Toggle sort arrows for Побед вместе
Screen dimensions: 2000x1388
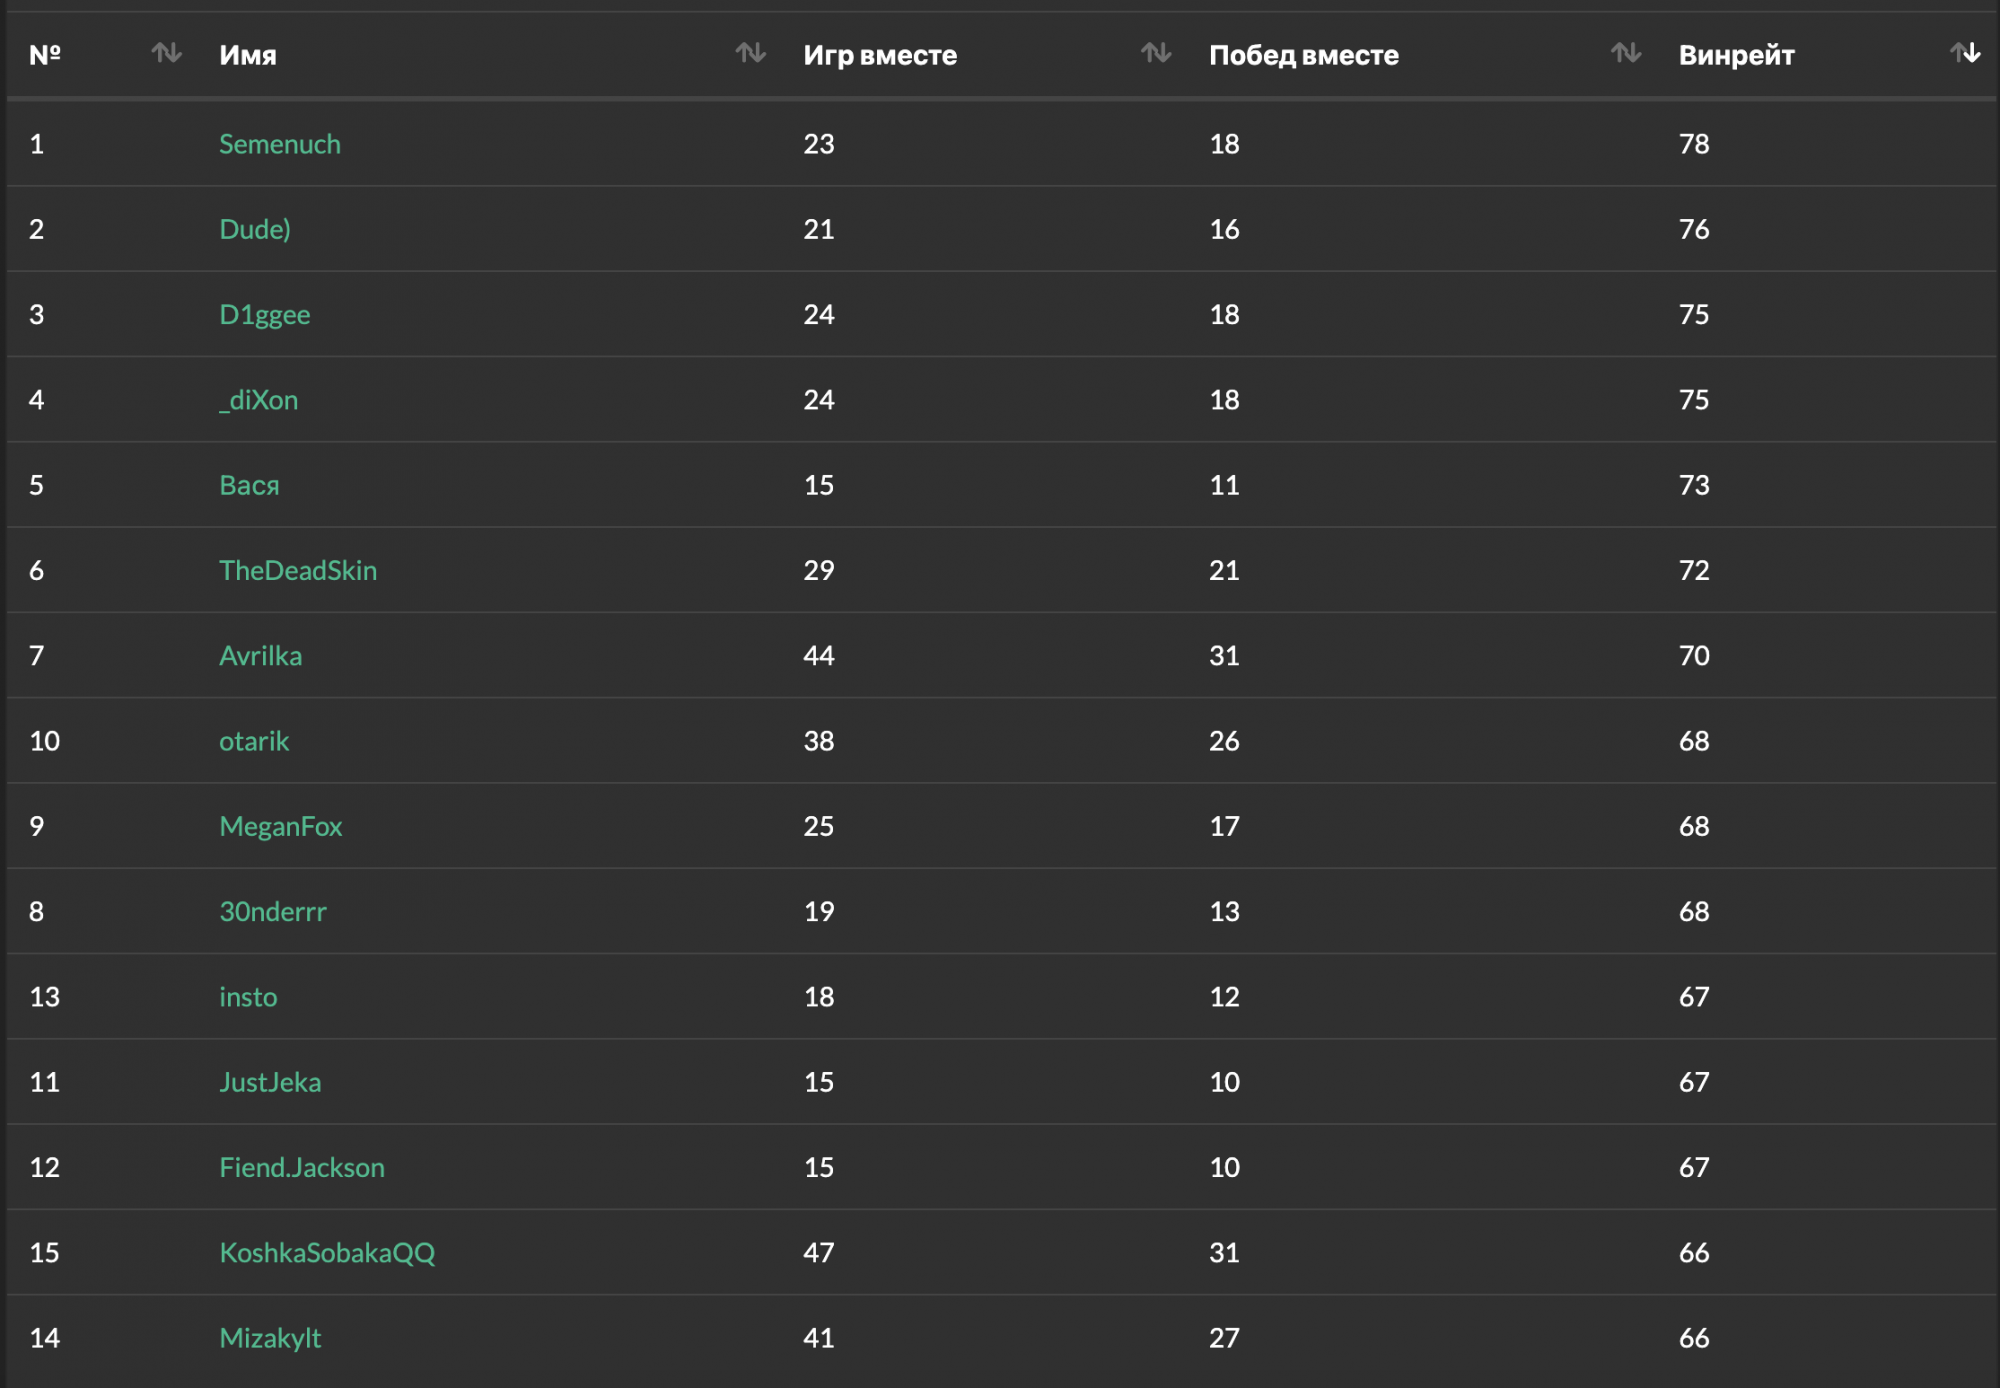(1625, 53)
